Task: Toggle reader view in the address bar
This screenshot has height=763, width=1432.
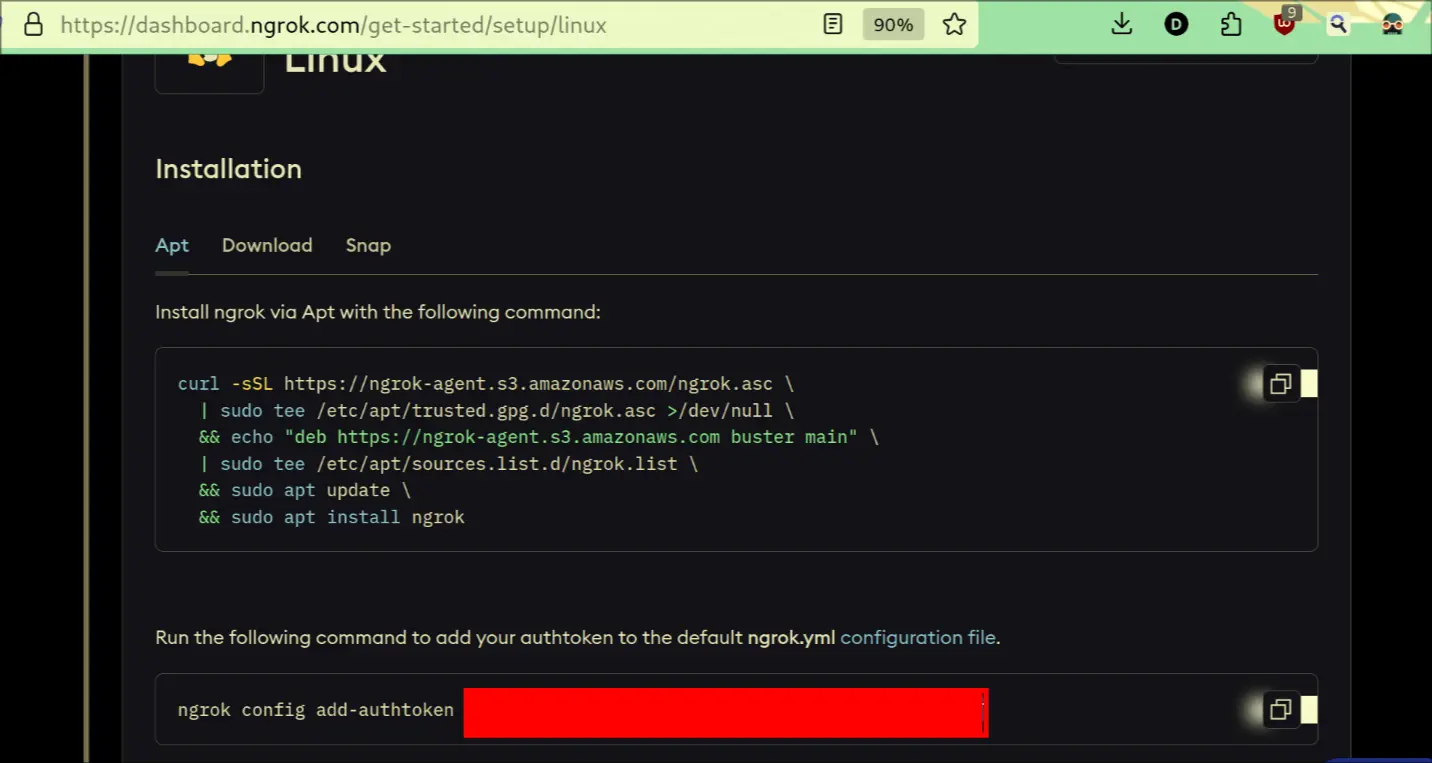Action: click(833, 25)
